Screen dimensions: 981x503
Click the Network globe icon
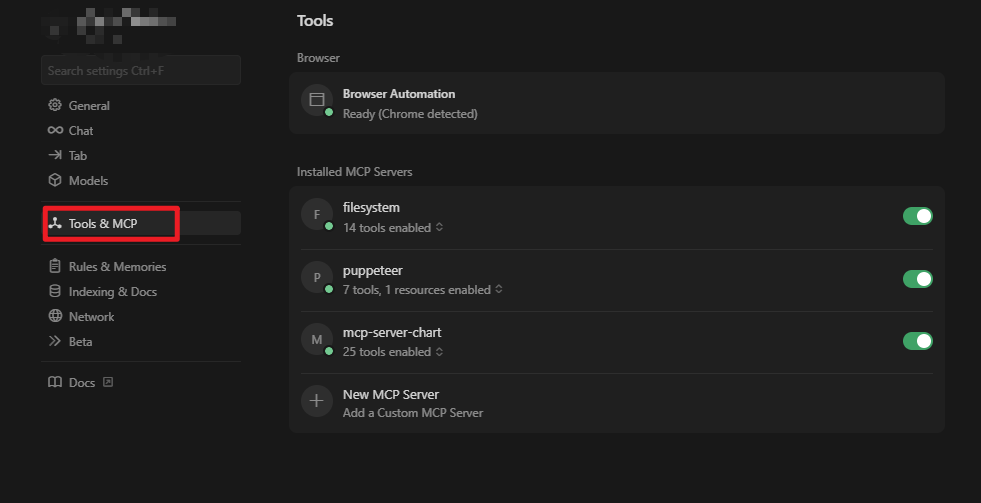point(55,317)
